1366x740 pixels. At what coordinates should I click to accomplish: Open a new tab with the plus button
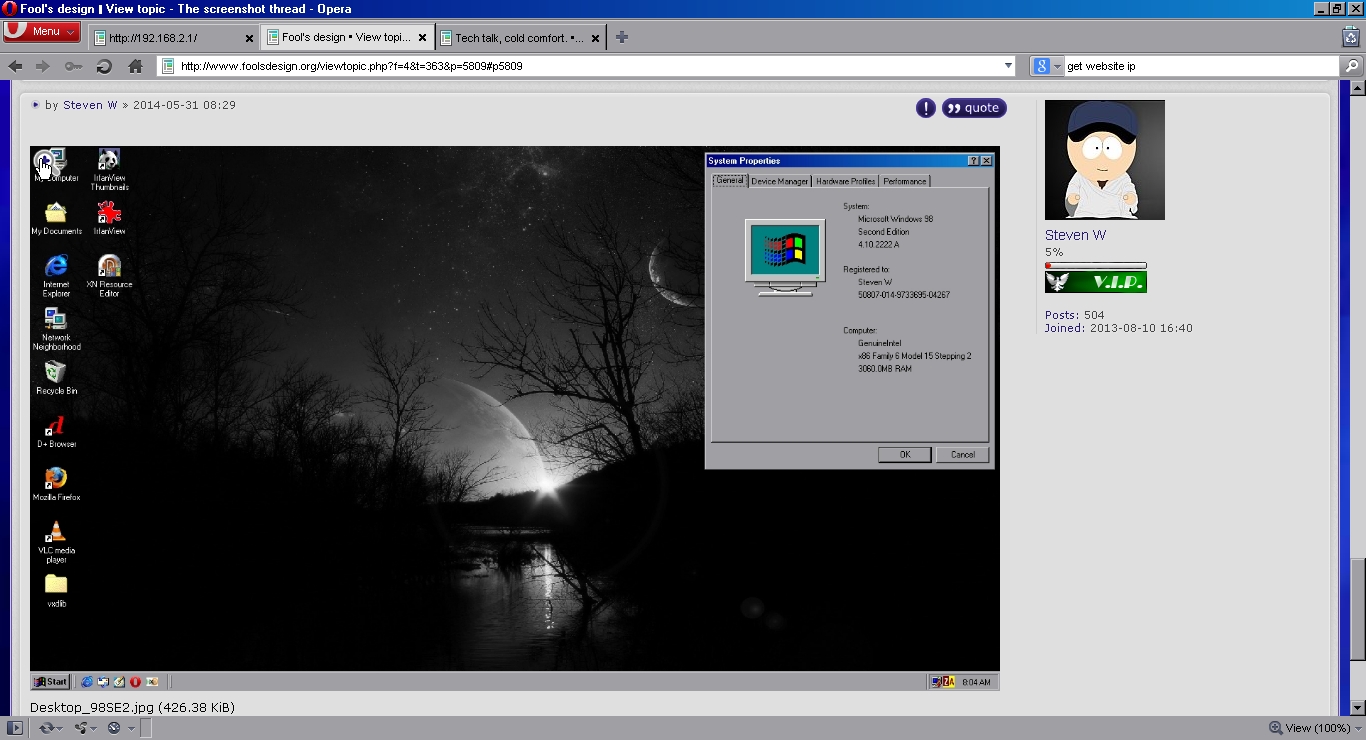click(x=622, y=37)
